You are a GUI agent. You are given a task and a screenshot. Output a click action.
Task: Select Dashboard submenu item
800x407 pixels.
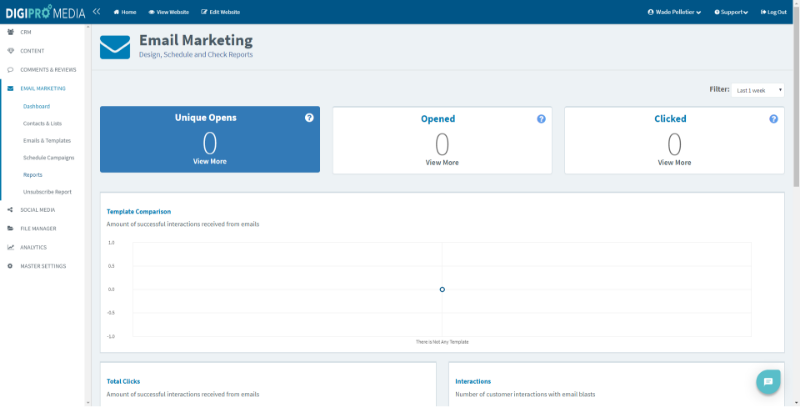(36, 107)
